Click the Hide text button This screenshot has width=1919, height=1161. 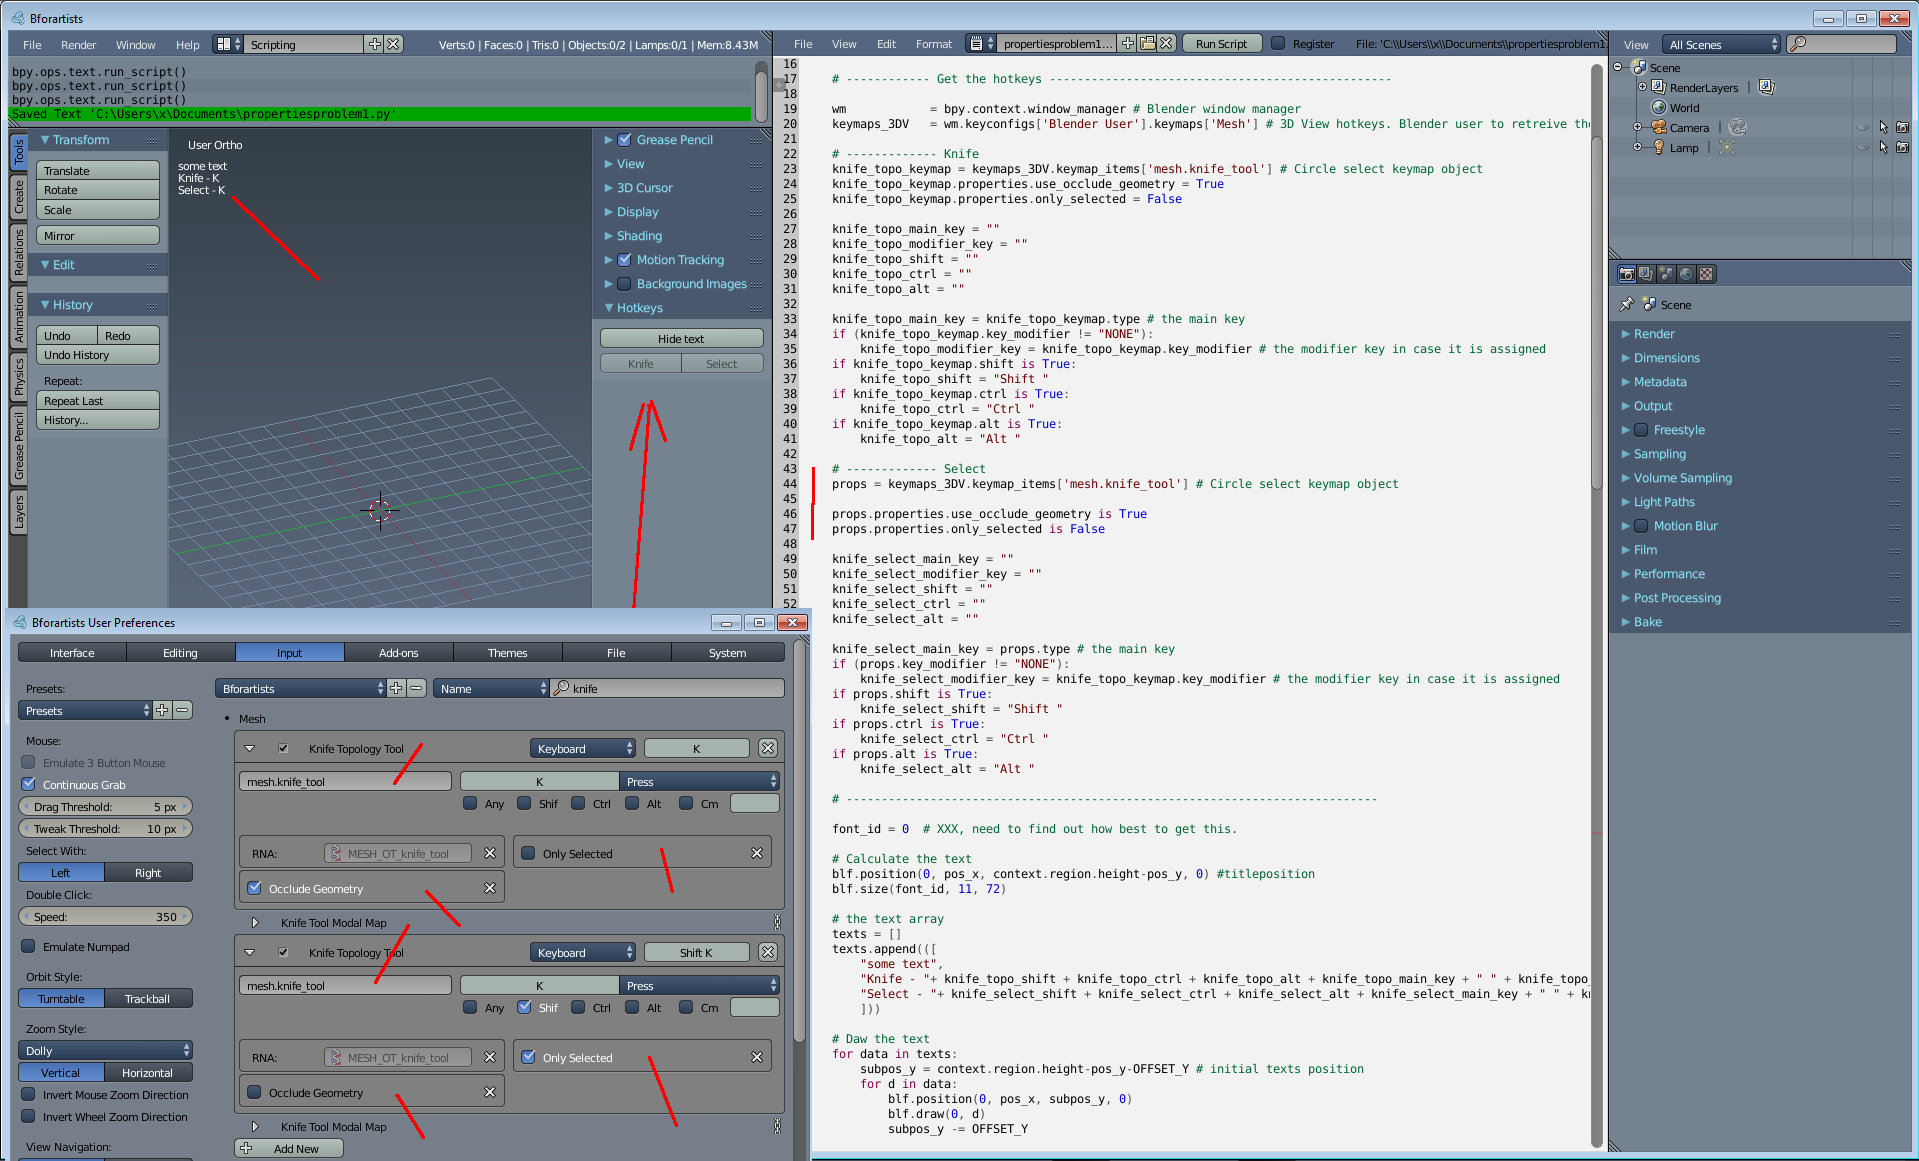point(681,339)
